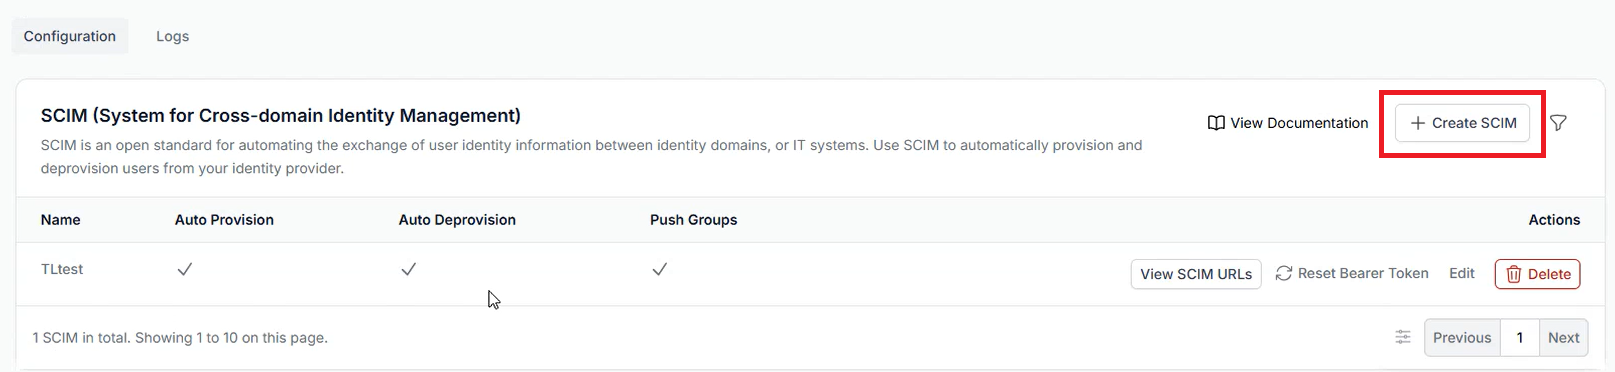
Task: Click the SCIM section heading text
Action: tap(281, 116)
